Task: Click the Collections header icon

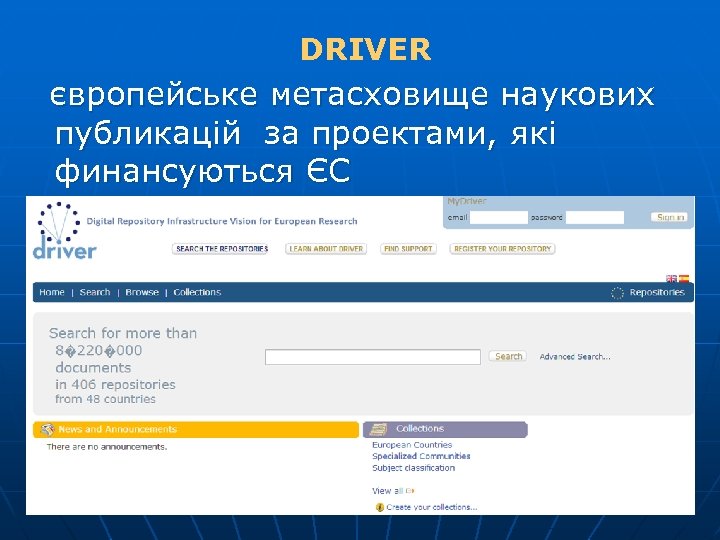Action: pyautogui.click(x=379, y=429)
